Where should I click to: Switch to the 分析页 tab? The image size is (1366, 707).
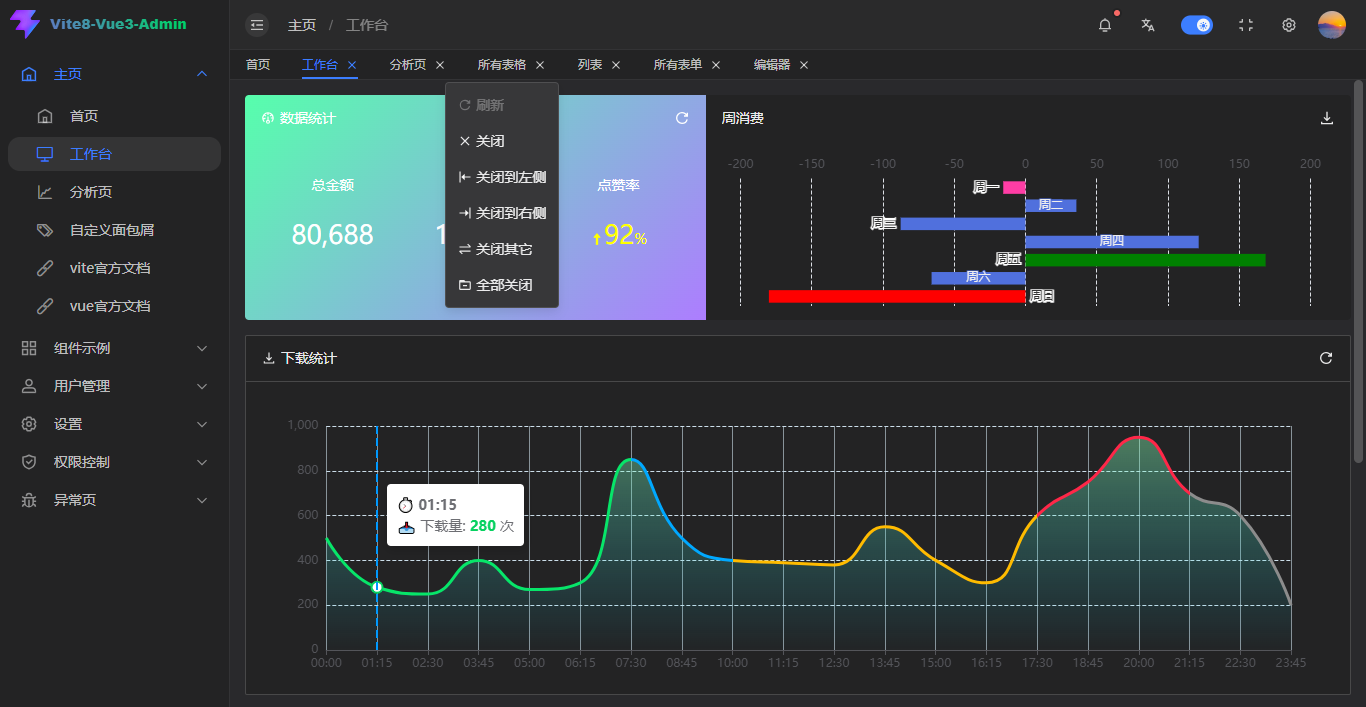click(408, 64)
